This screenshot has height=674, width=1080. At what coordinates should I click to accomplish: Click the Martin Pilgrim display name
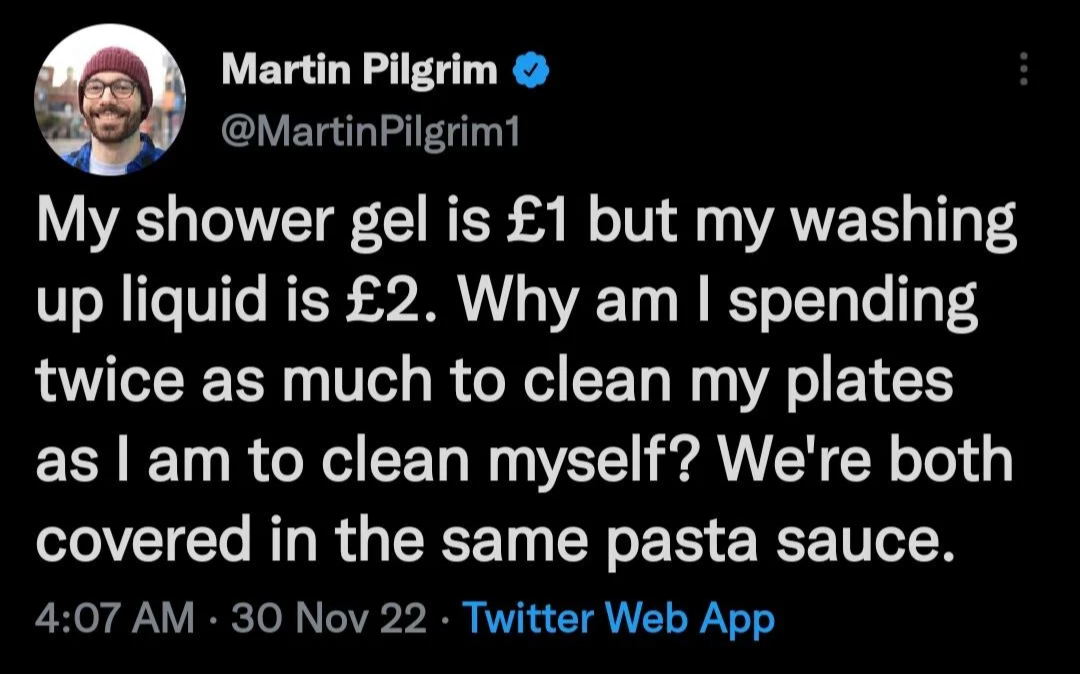pyautogui.click(x=359, y=70)
